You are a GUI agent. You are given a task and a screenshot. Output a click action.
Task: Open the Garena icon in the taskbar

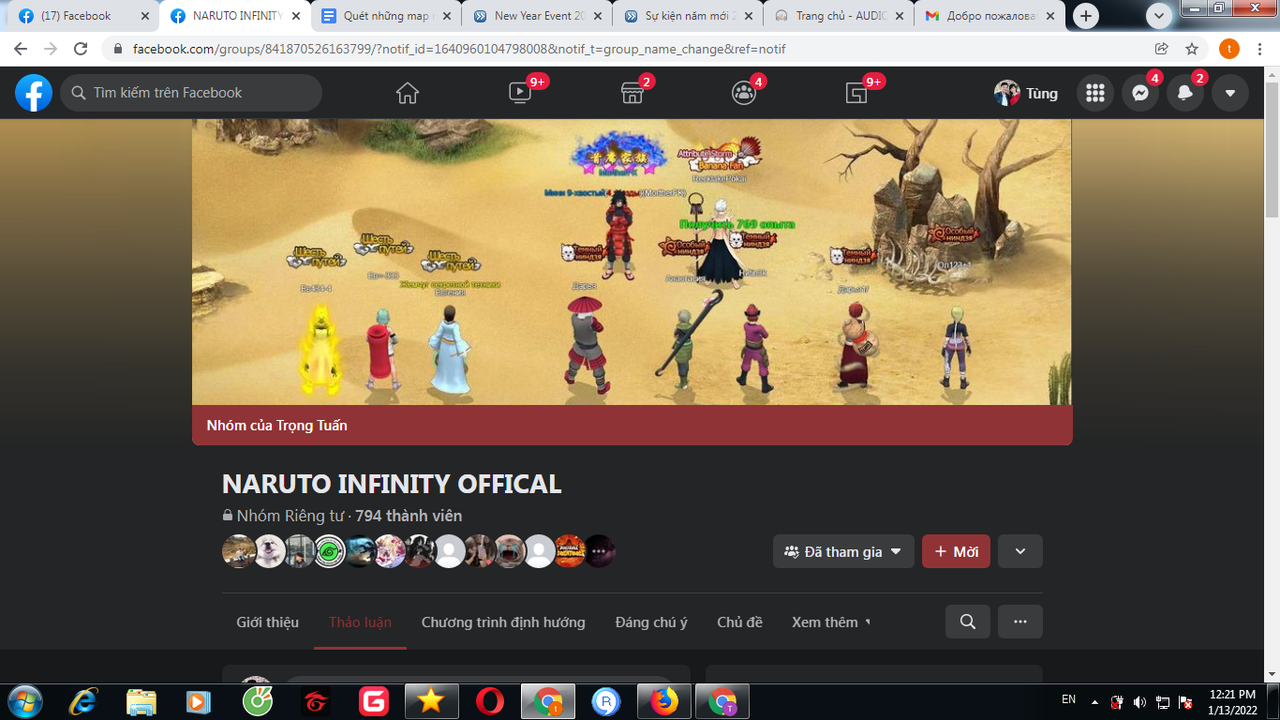(x=316, y=701)
